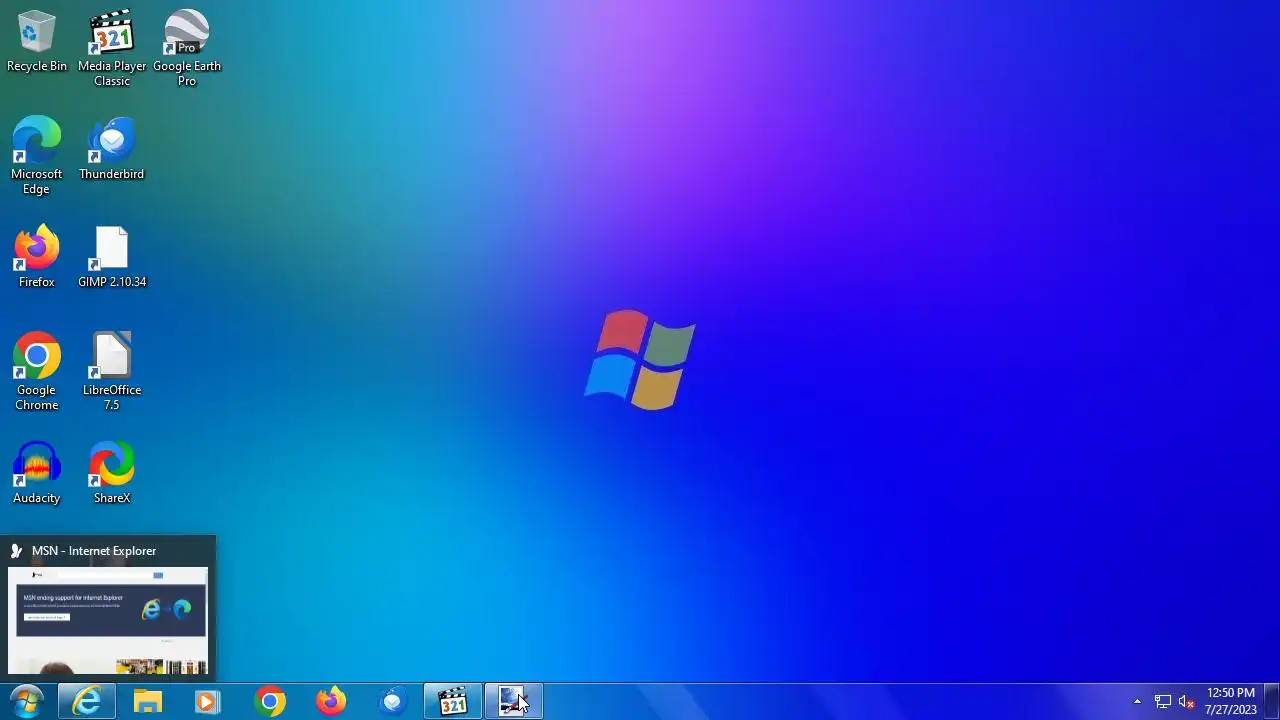Click the MSN Internet Explorer preview thumbnail

108,621
